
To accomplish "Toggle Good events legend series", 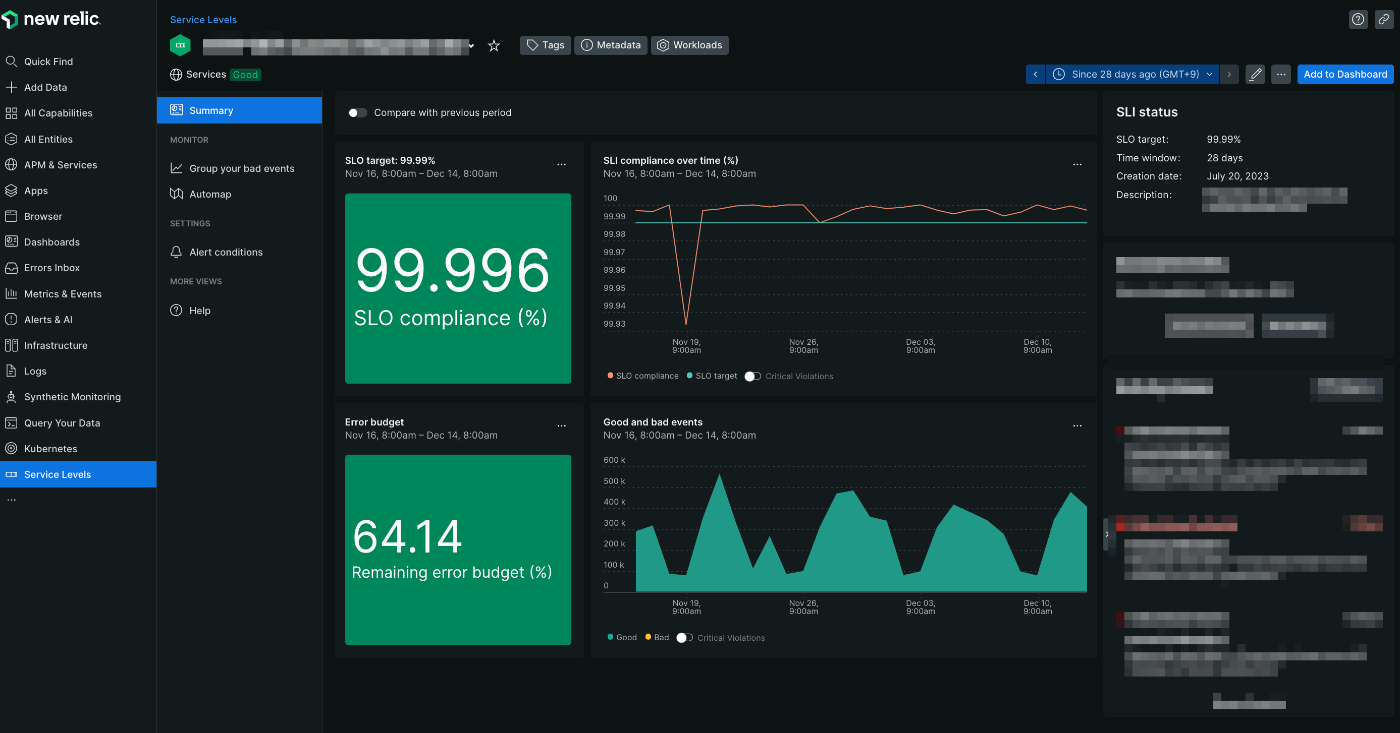I will click(x=622, y=637).
